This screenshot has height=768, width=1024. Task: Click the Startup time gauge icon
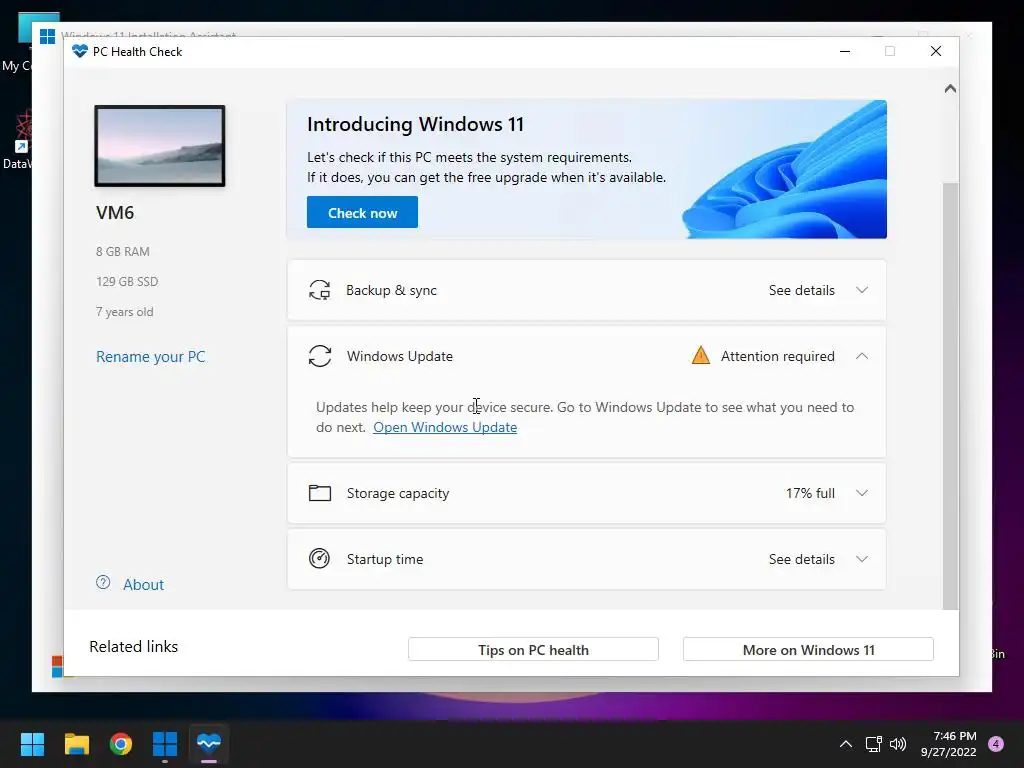(x=319, y=559)
